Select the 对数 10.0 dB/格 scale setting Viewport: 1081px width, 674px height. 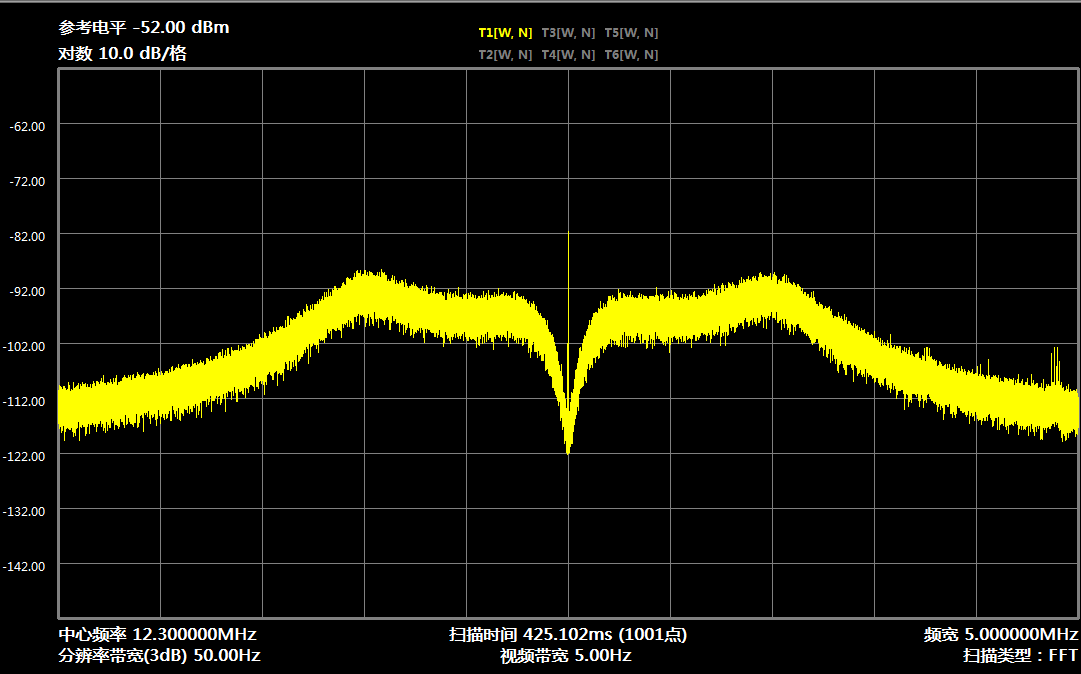click(x=122, y=54)
